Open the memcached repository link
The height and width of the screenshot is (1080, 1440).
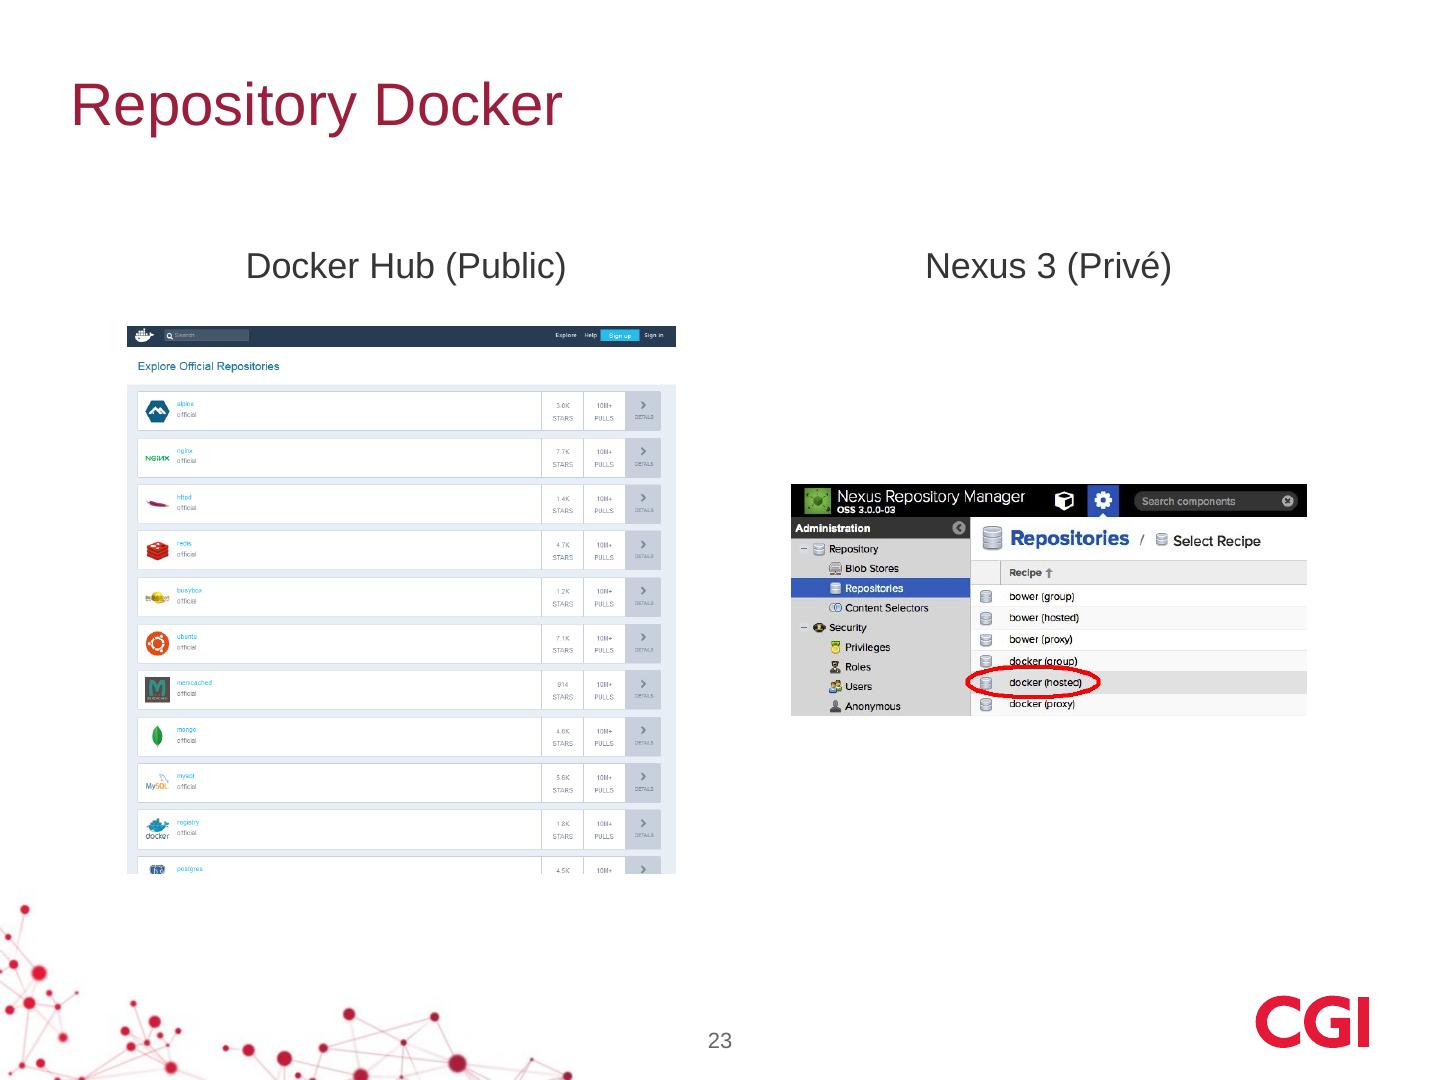pyautogui.click(x=194, y=683)
